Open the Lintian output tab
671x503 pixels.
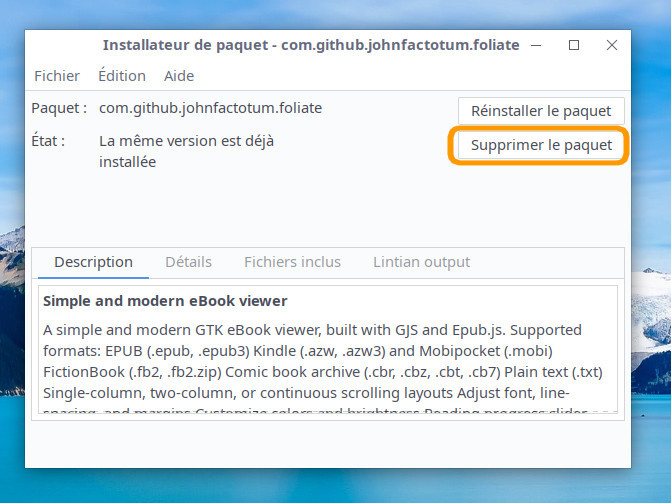point(421,262)
